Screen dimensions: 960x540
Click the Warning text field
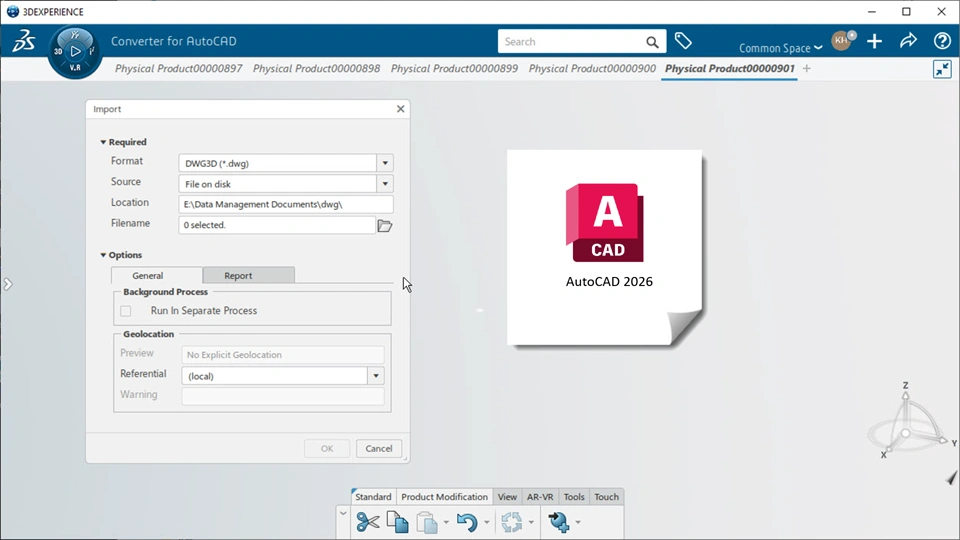coord(283,396)
